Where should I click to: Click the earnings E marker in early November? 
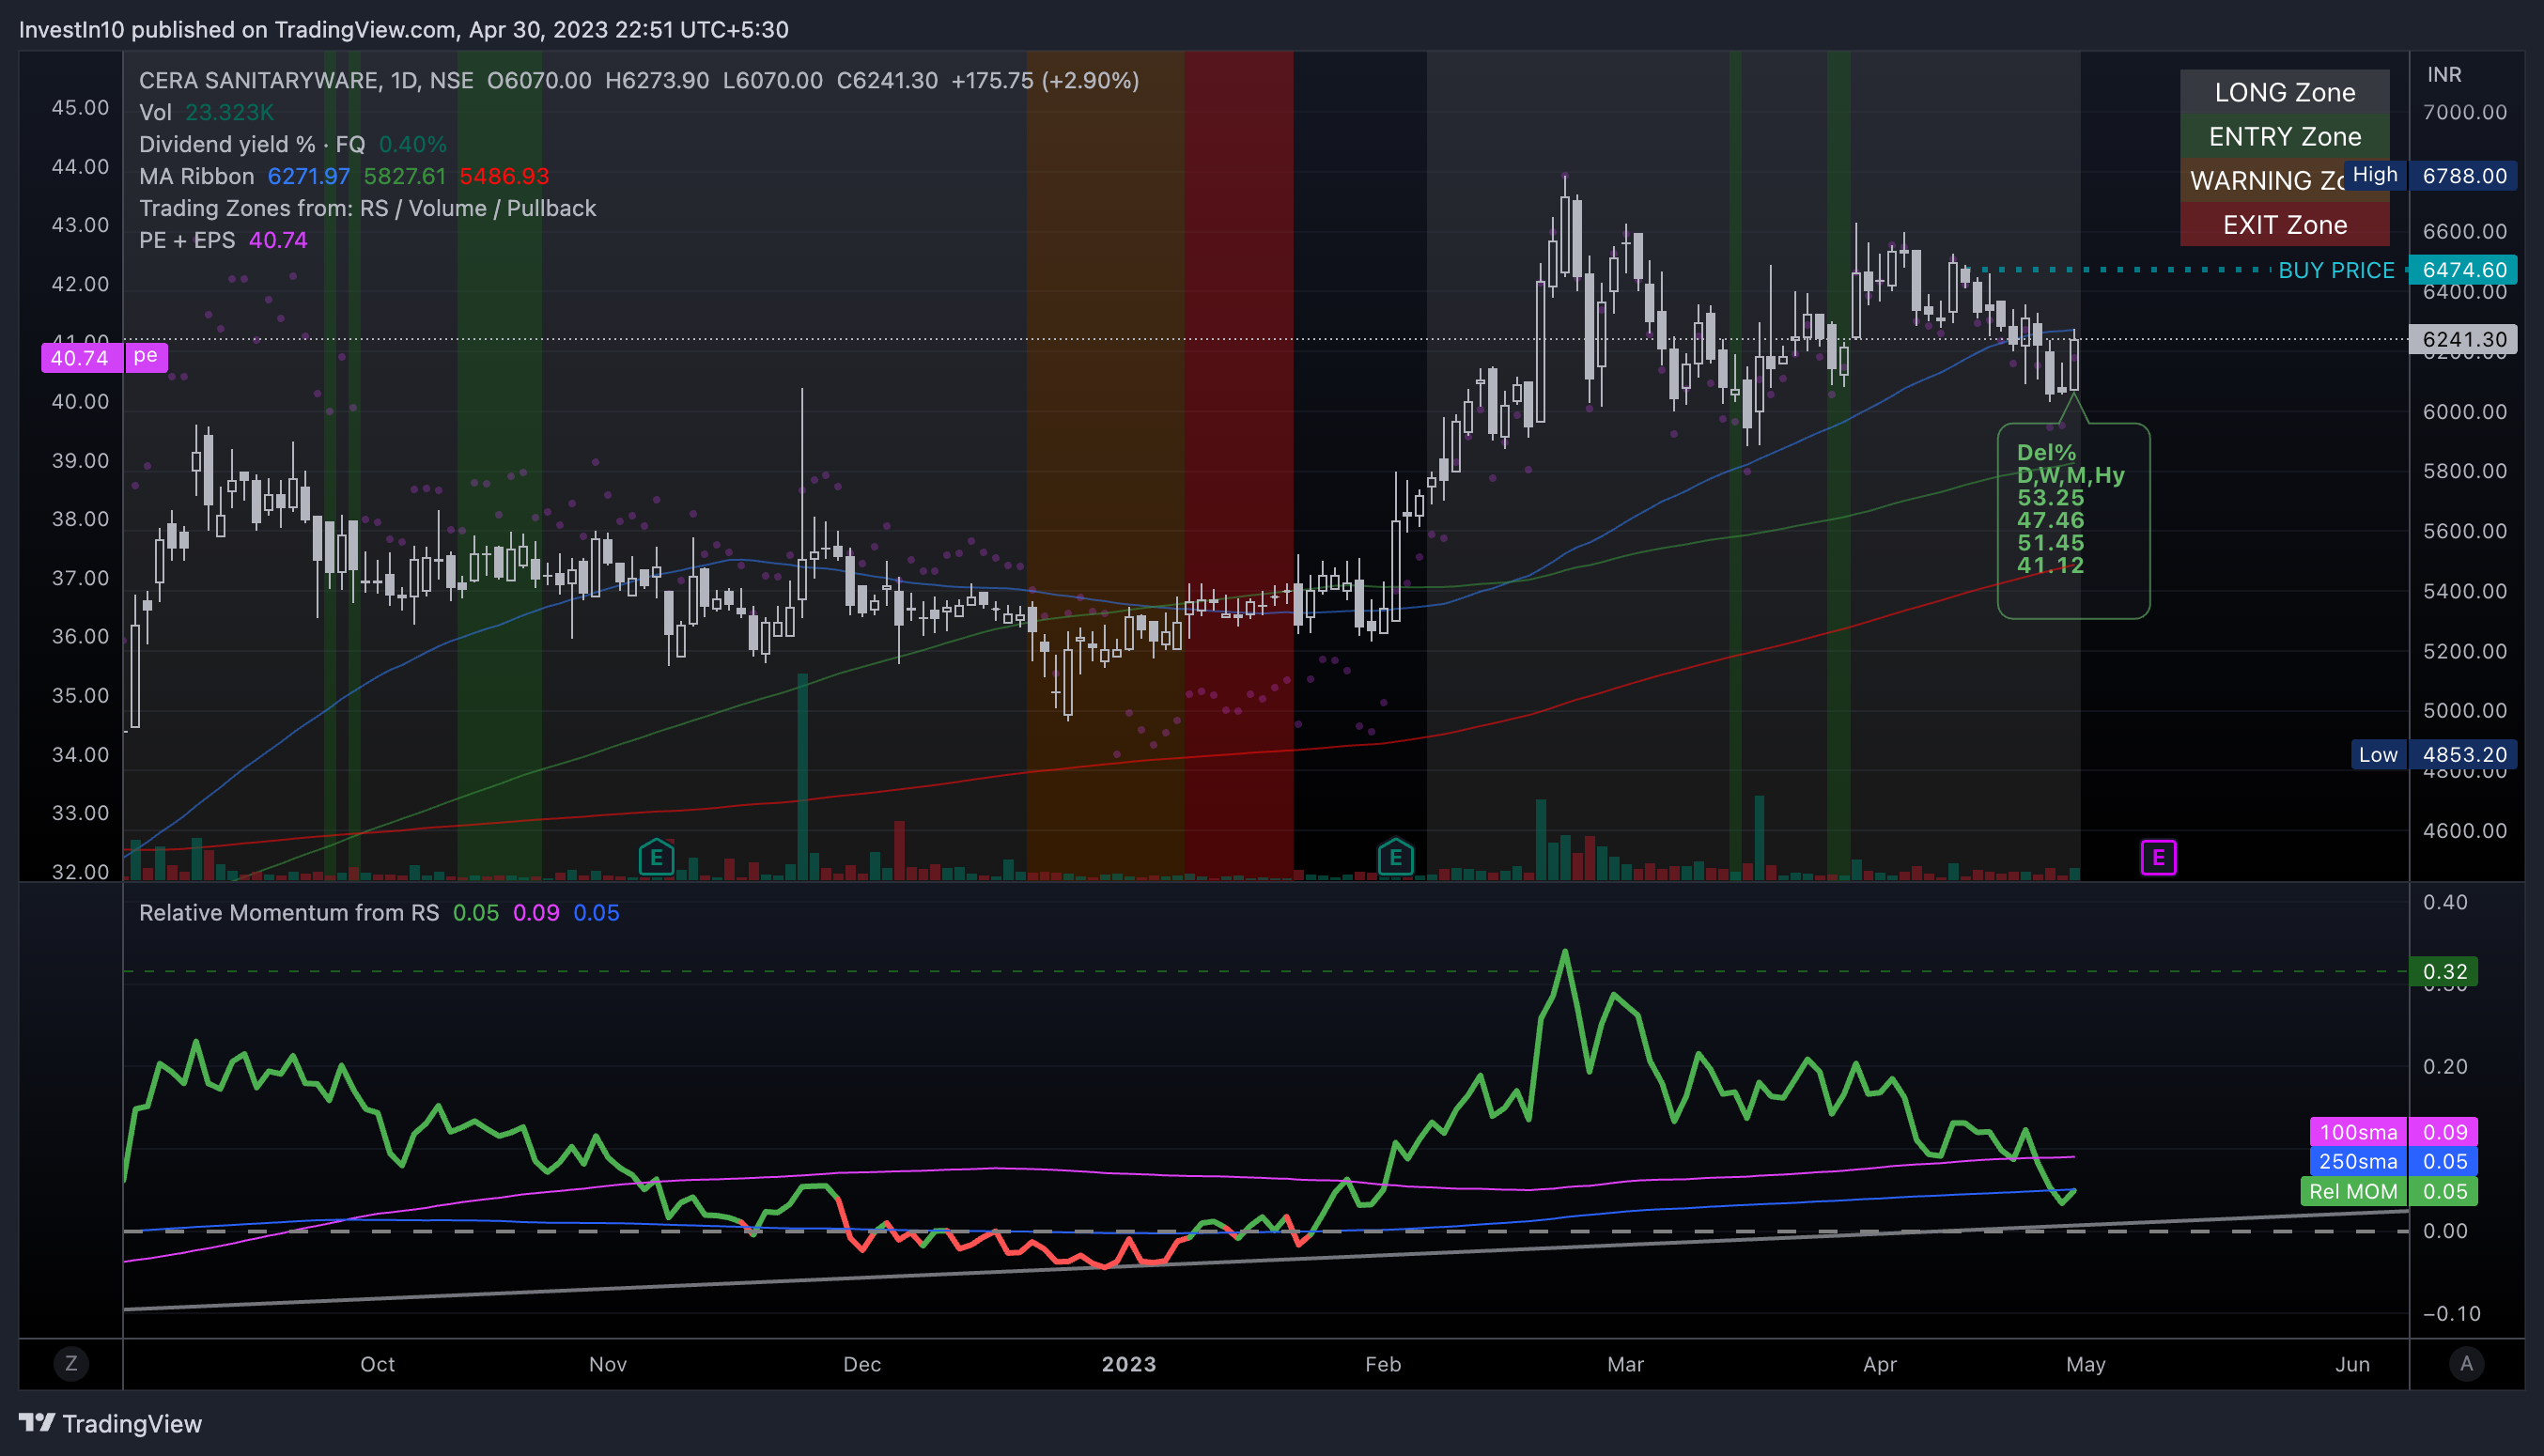656,857
